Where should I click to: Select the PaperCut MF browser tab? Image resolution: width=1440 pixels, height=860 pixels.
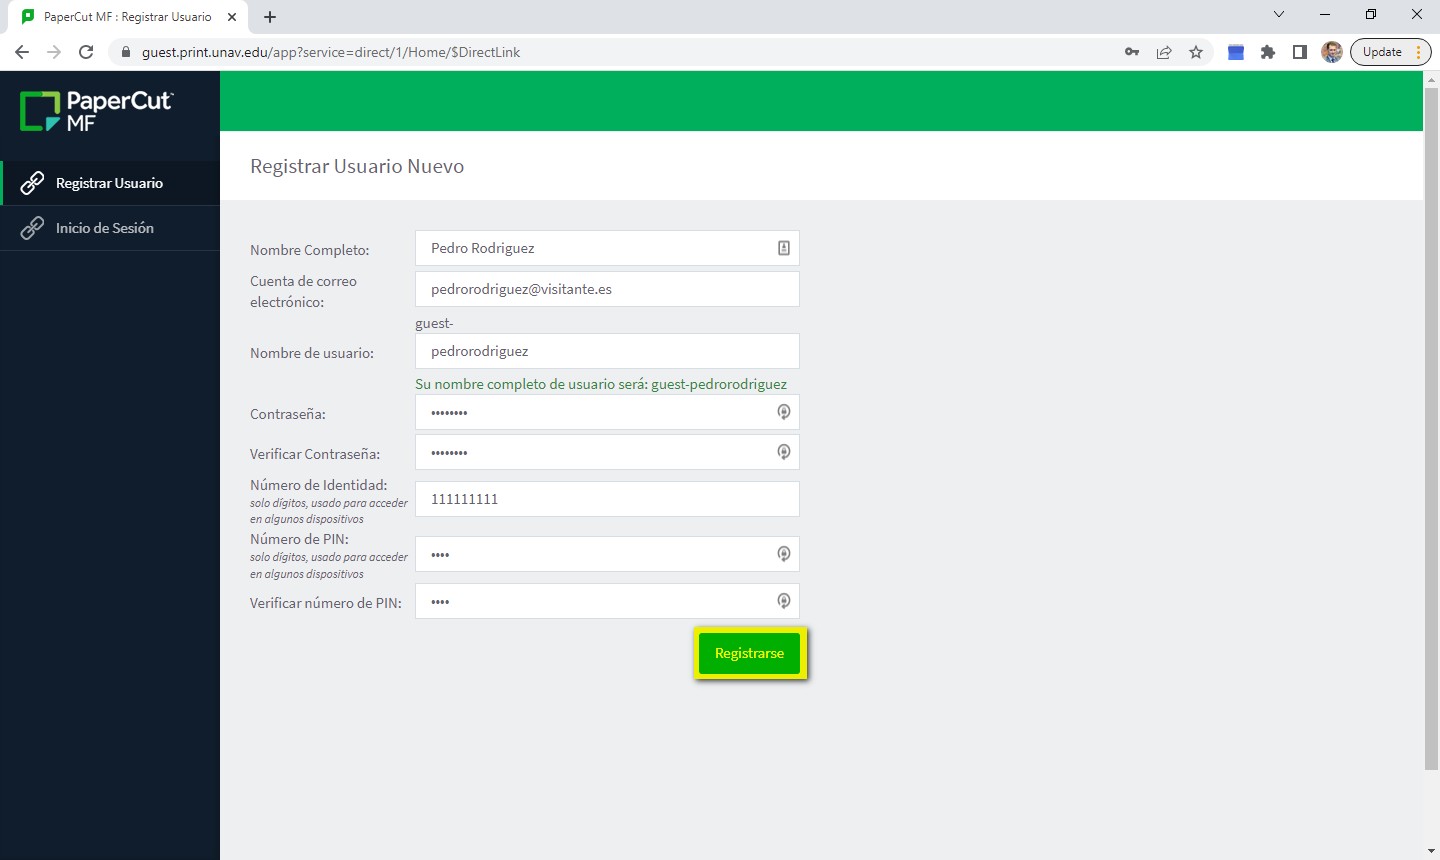coord(127,17)
